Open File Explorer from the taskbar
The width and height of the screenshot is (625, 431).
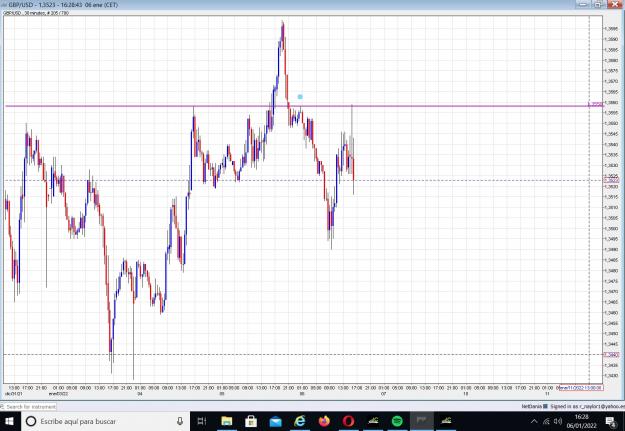(227, 421)
